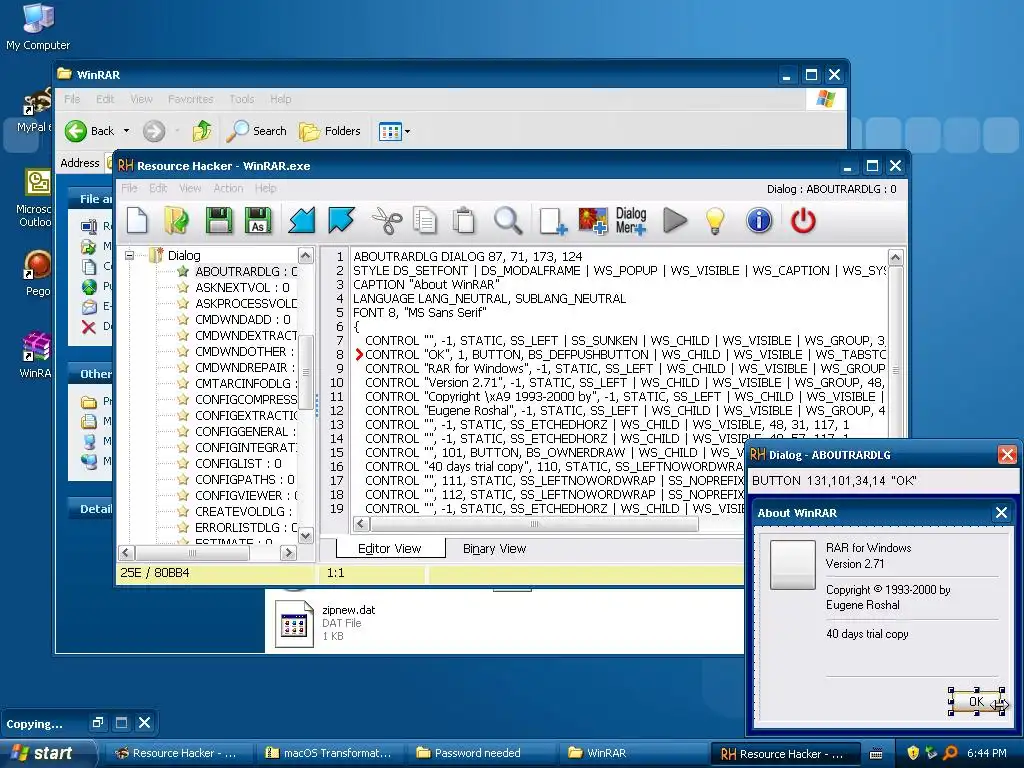Select ABOUTRARDLG : 0 in the tree

tap(246, 272)
